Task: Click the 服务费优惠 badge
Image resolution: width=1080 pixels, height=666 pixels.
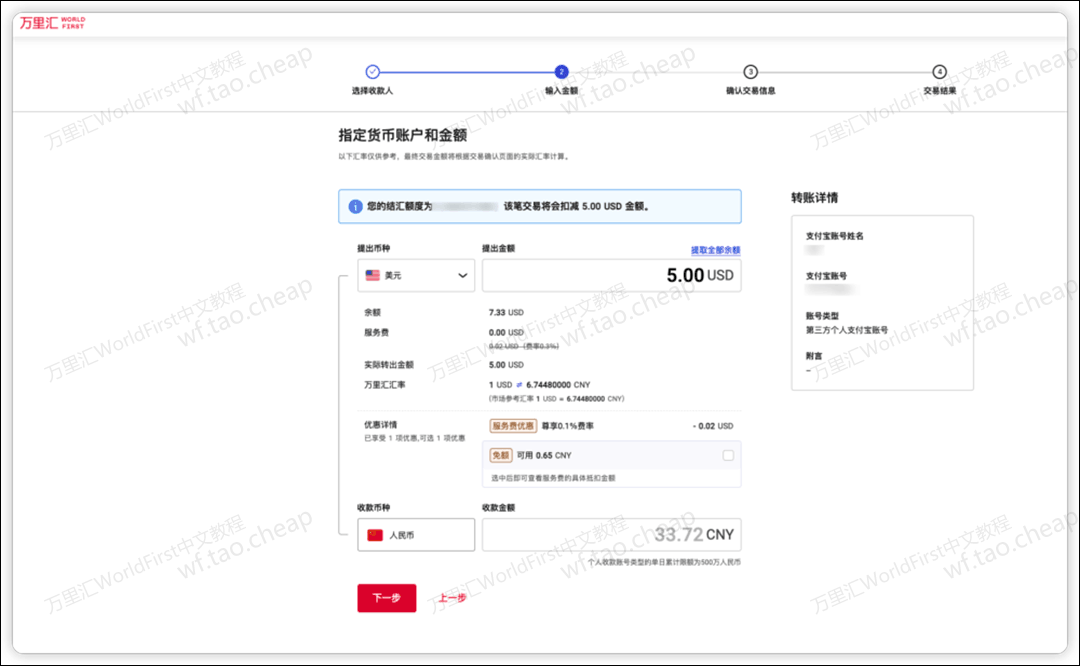Action: 513,426
